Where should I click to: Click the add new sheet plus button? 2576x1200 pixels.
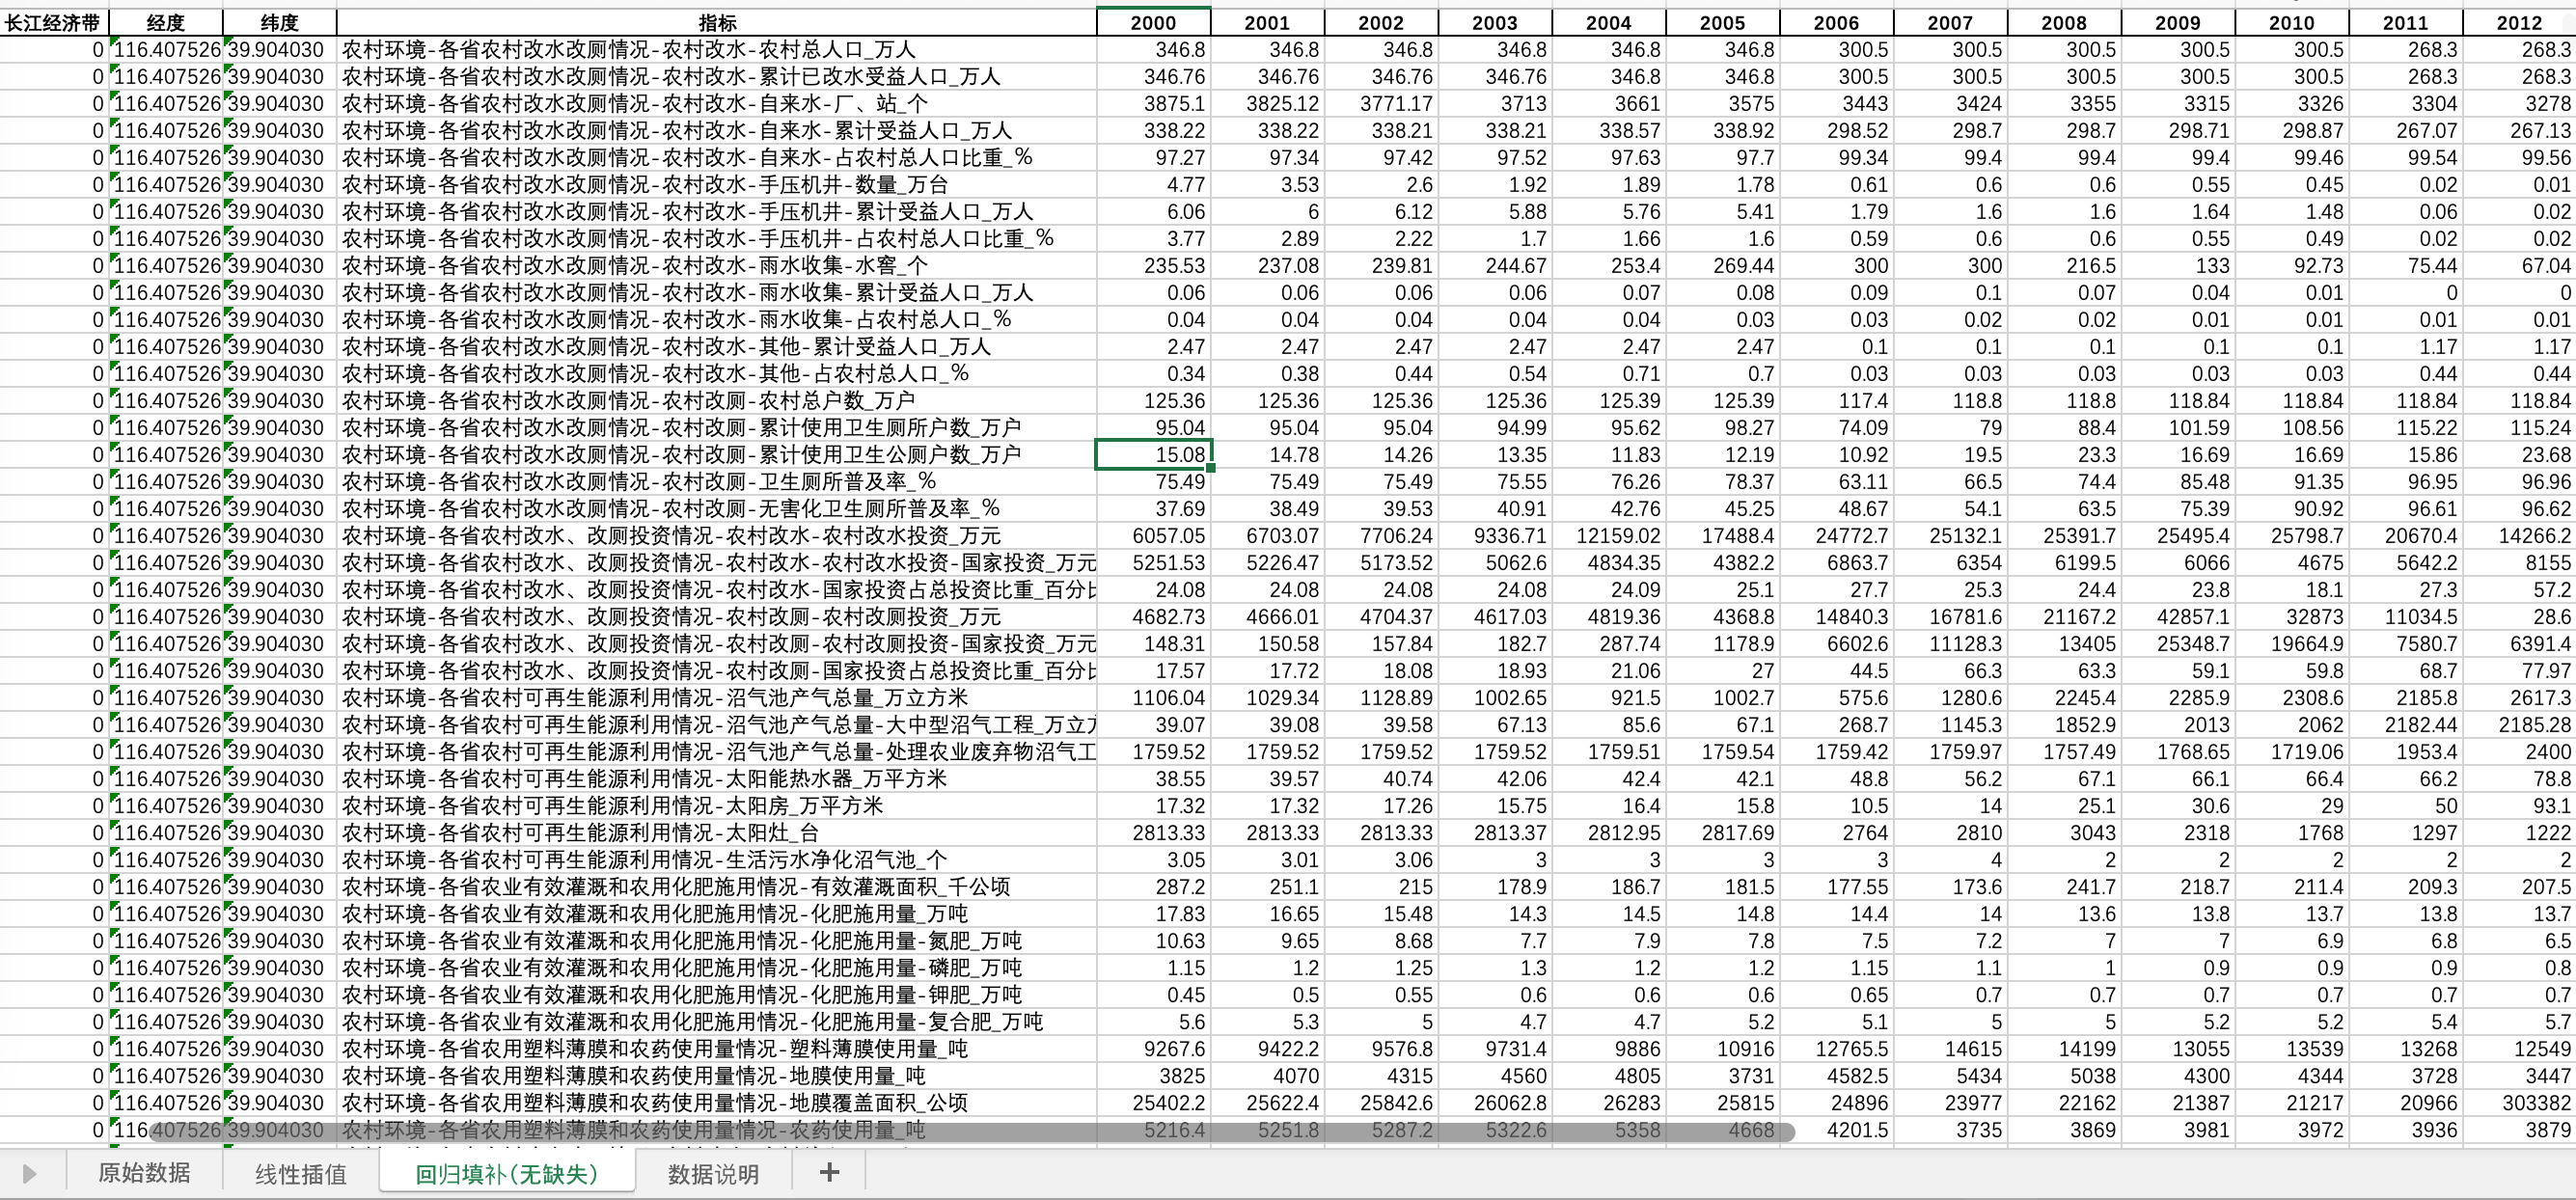pyautogui.click(x=828, y=1172)
